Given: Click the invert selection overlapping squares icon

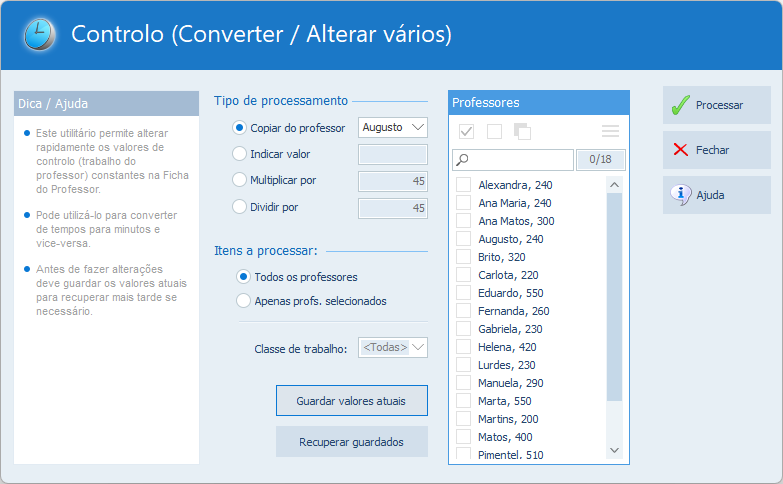Looking at the screenshot, I should (522, 131).
